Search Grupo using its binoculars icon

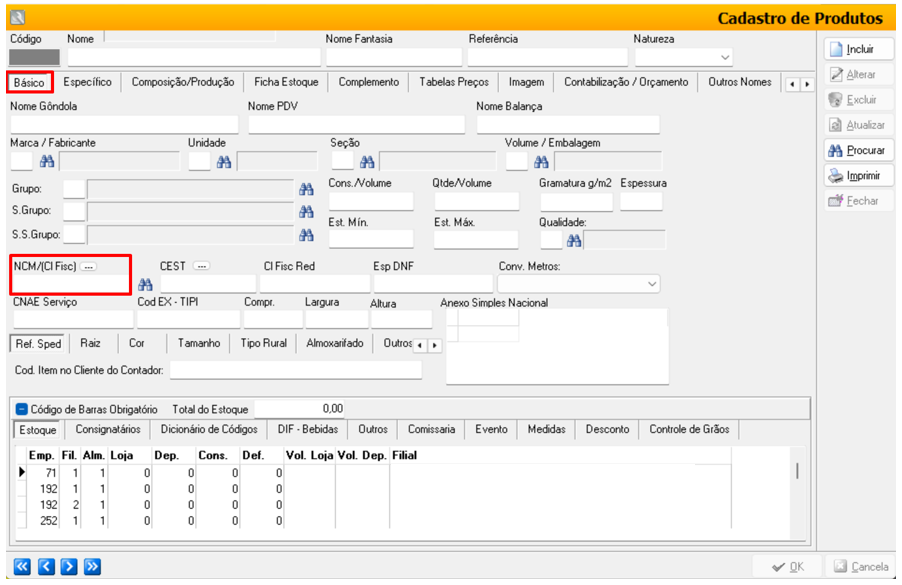click(306, 188)
